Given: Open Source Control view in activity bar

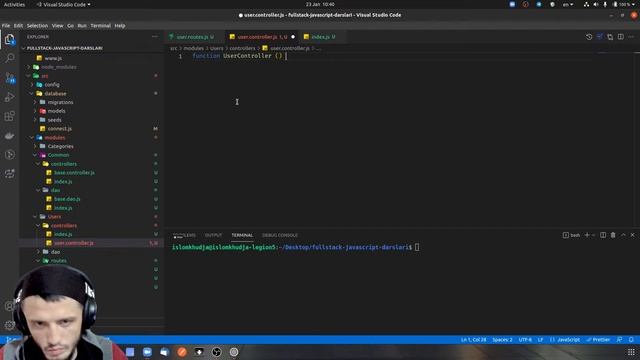Looking at the screenshot, I should [x=9, y=78].
